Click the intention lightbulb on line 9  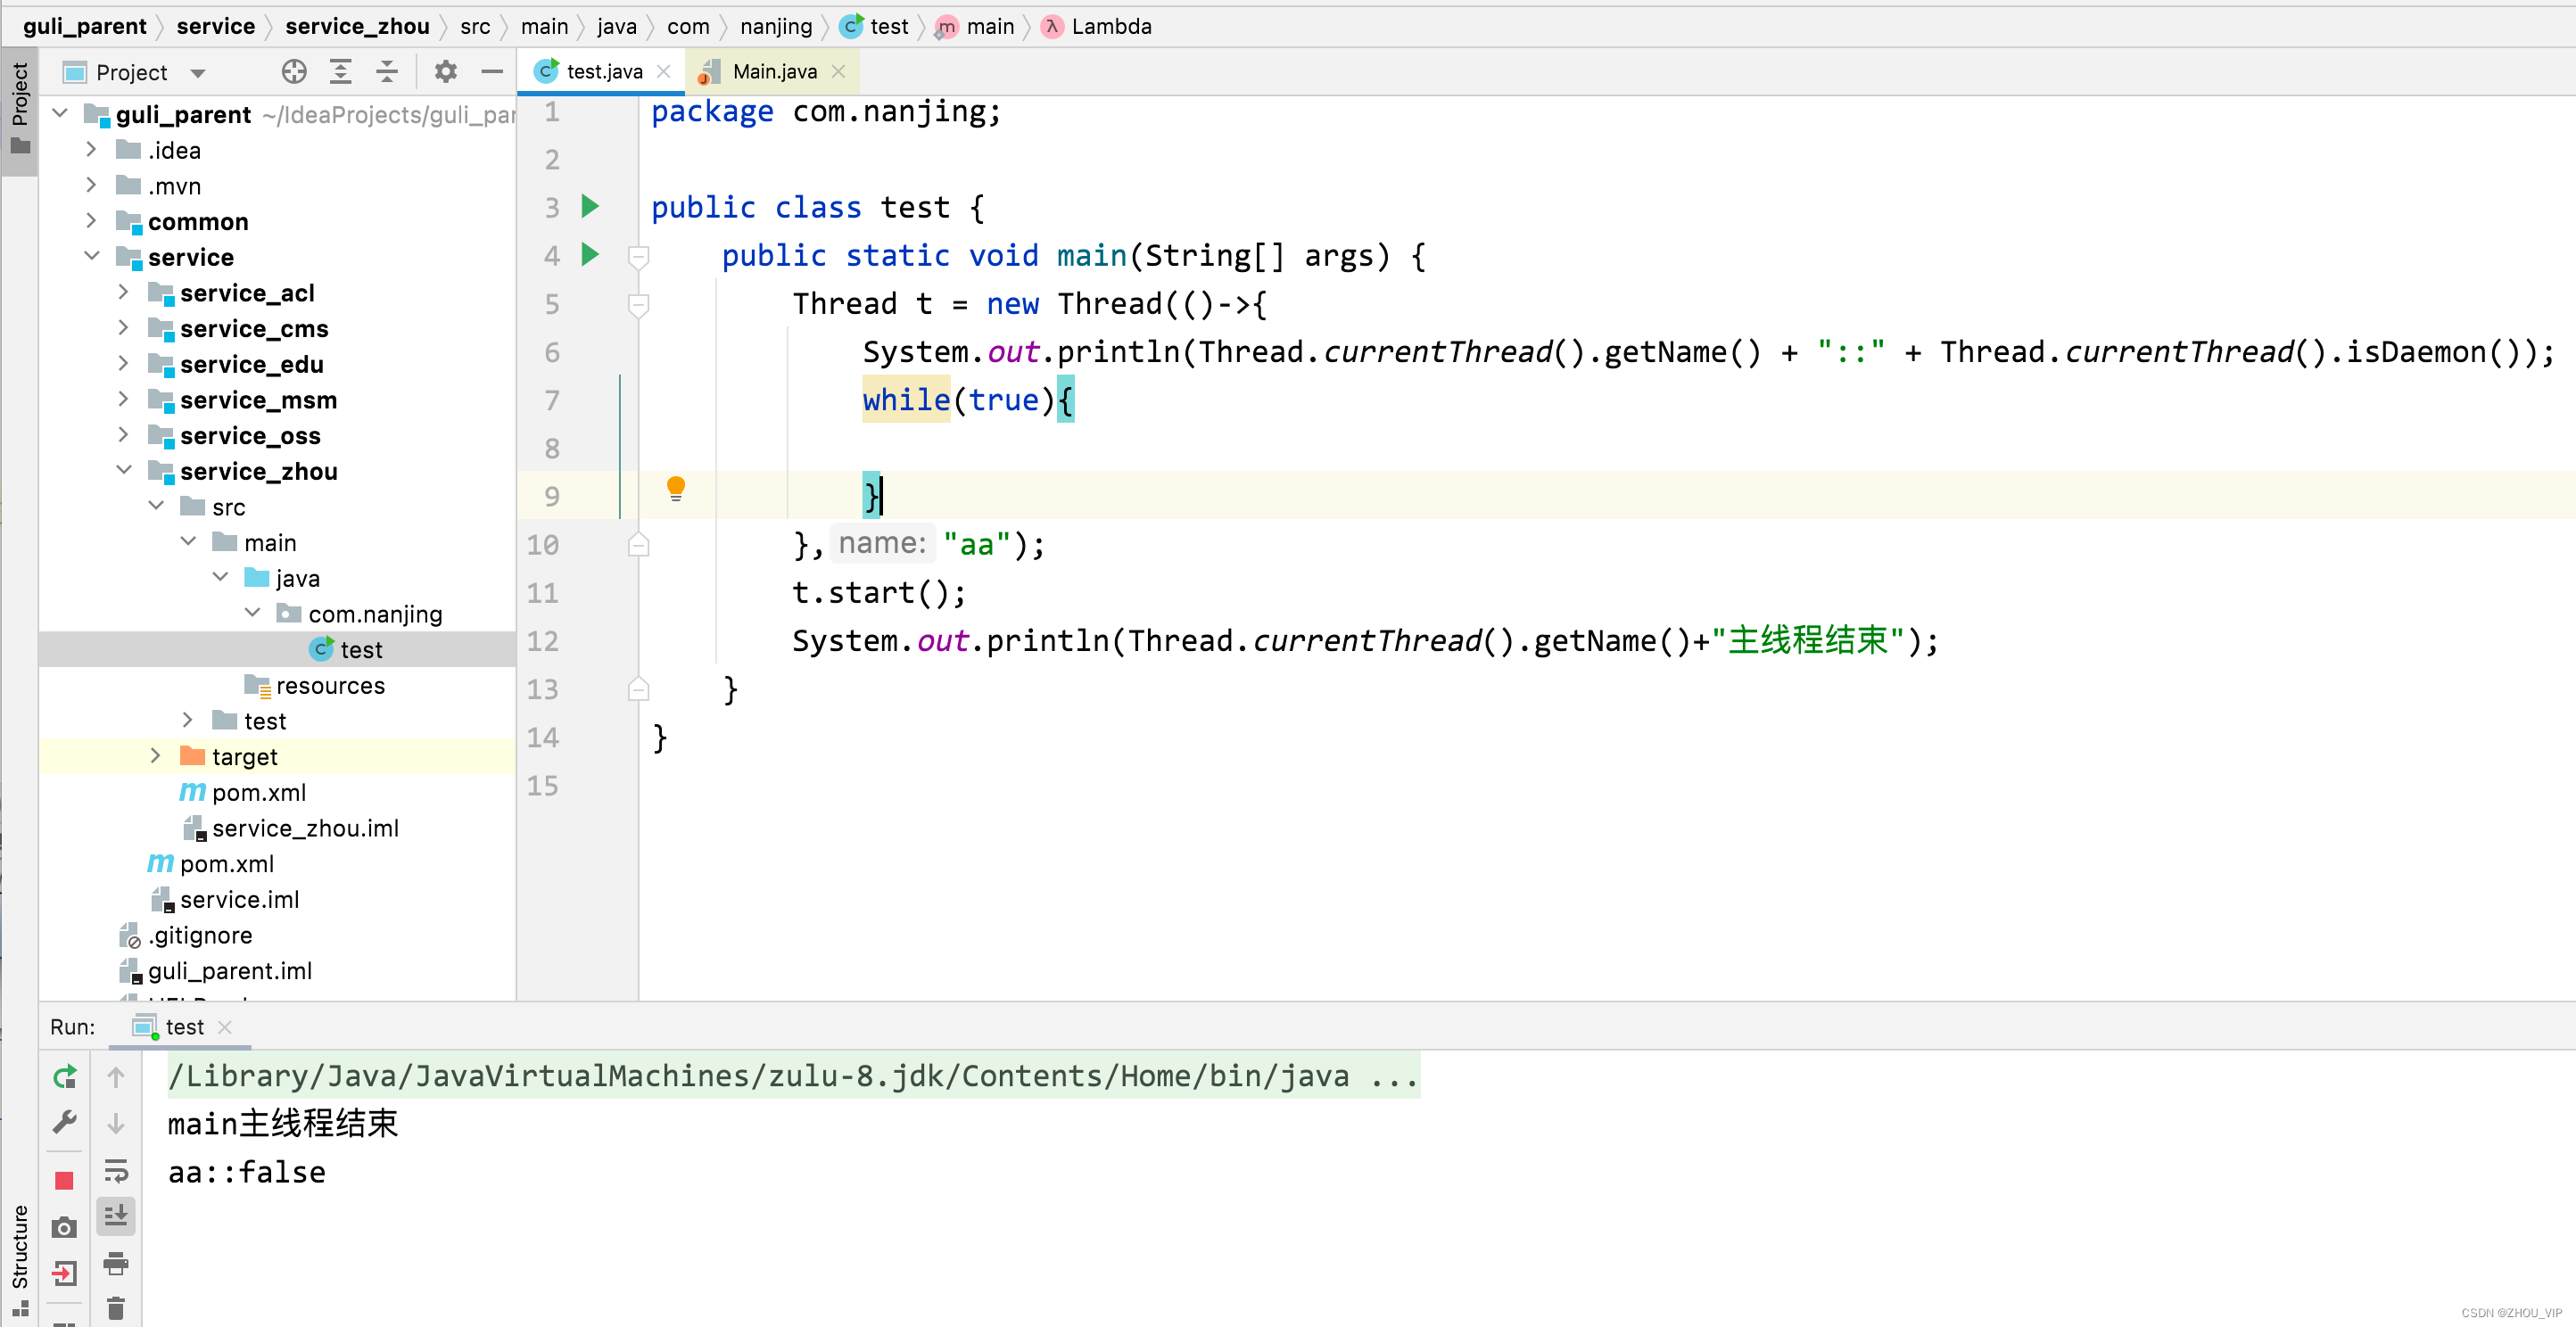coord(676,488)
